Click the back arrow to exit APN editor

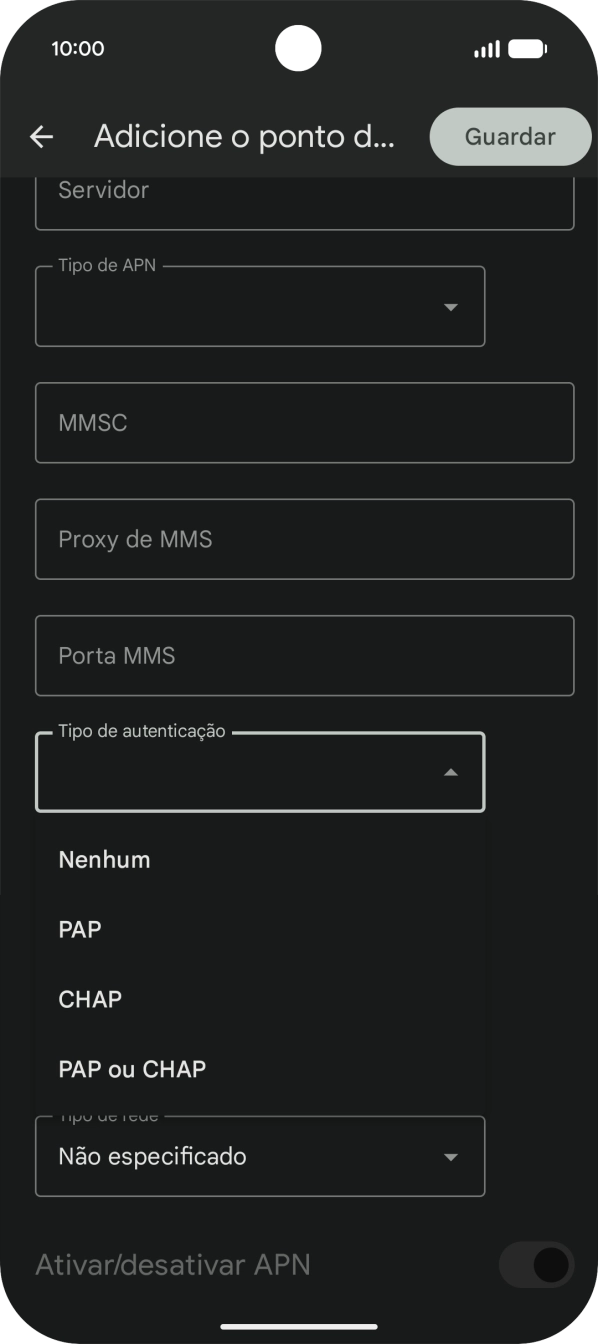(40, 136)
